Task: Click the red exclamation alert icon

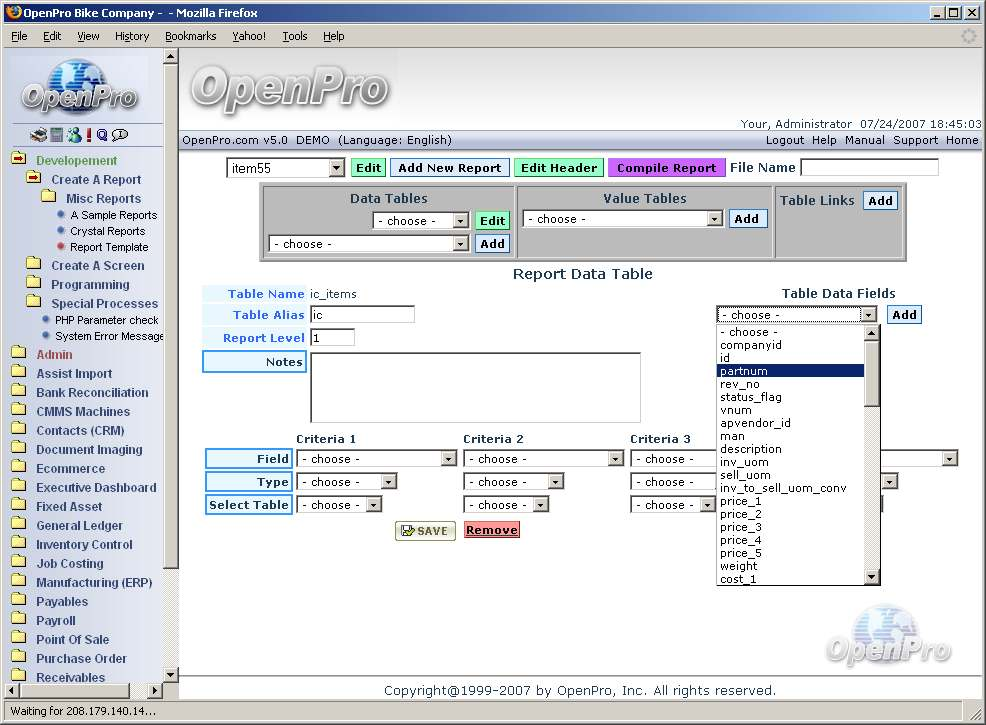Action: click(x=88, y=135)
